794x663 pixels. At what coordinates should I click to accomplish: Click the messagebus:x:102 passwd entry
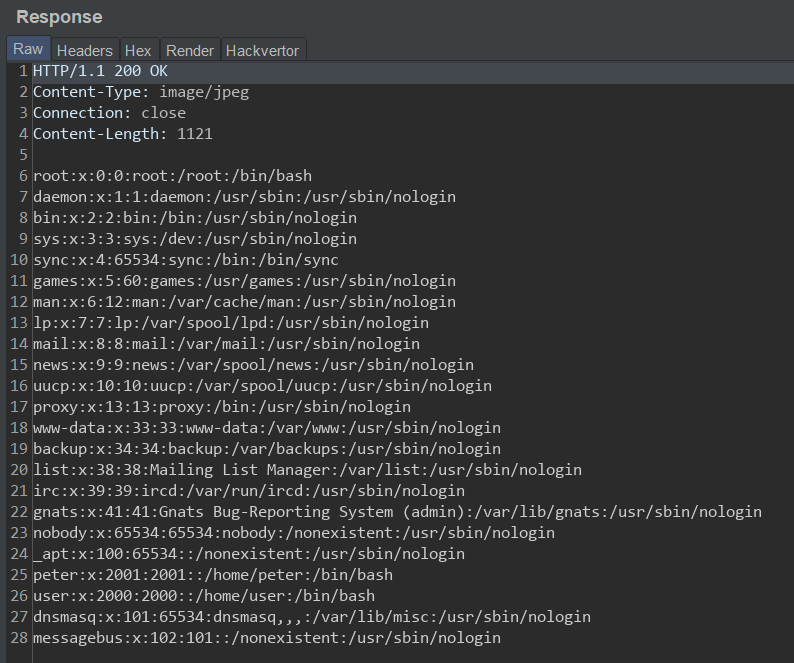pyautogui.click(x=267, y=638)
